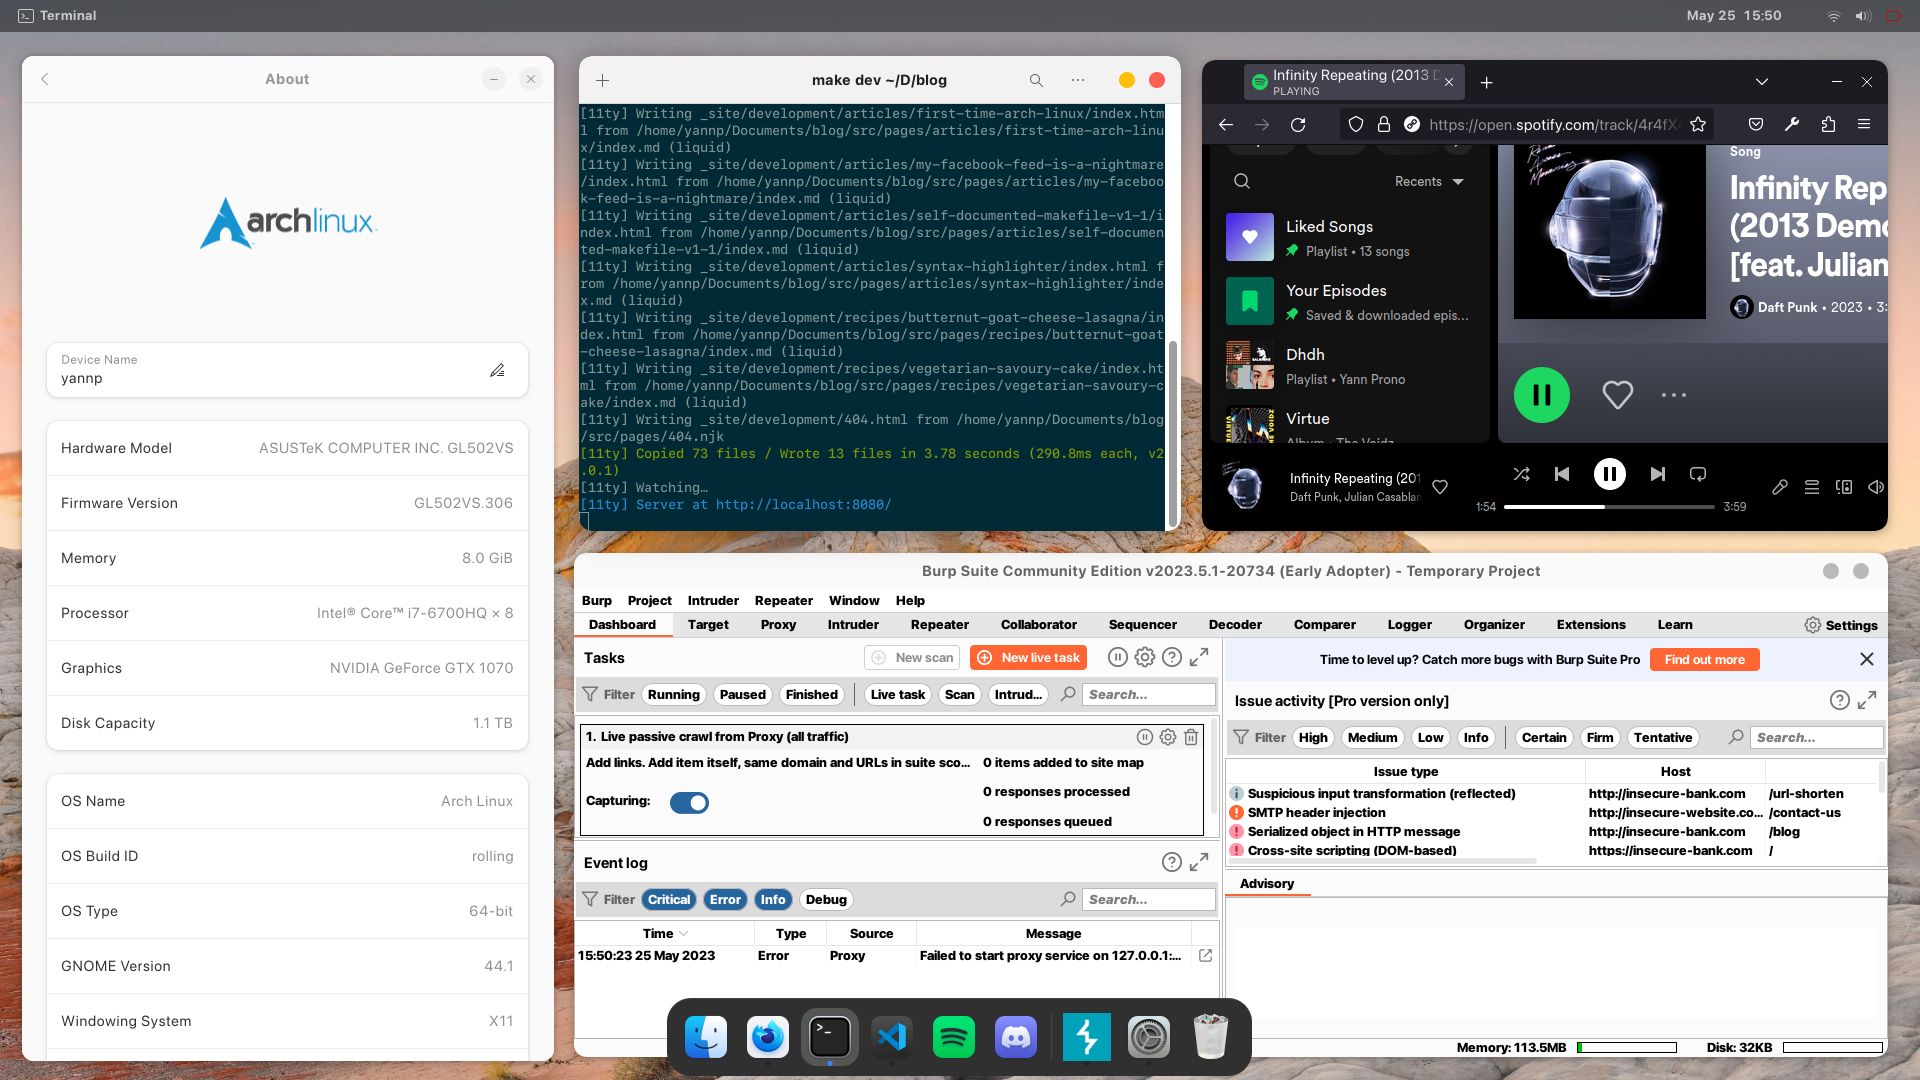Delete the live passive crawl task
Image resolution: width=1920 pixels, height=1080 pixels.
pos(1191,737)
